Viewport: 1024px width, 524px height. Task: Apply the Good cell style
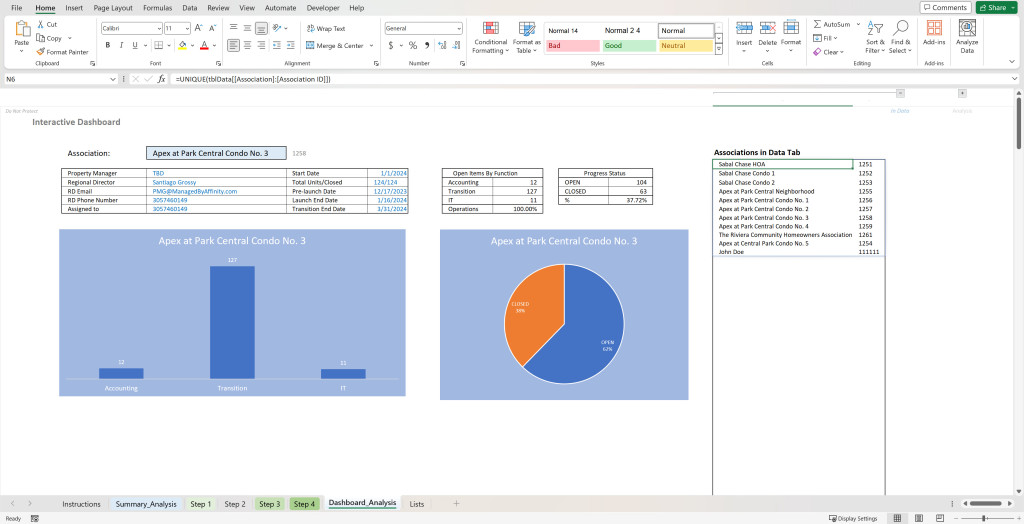point(629,46)
